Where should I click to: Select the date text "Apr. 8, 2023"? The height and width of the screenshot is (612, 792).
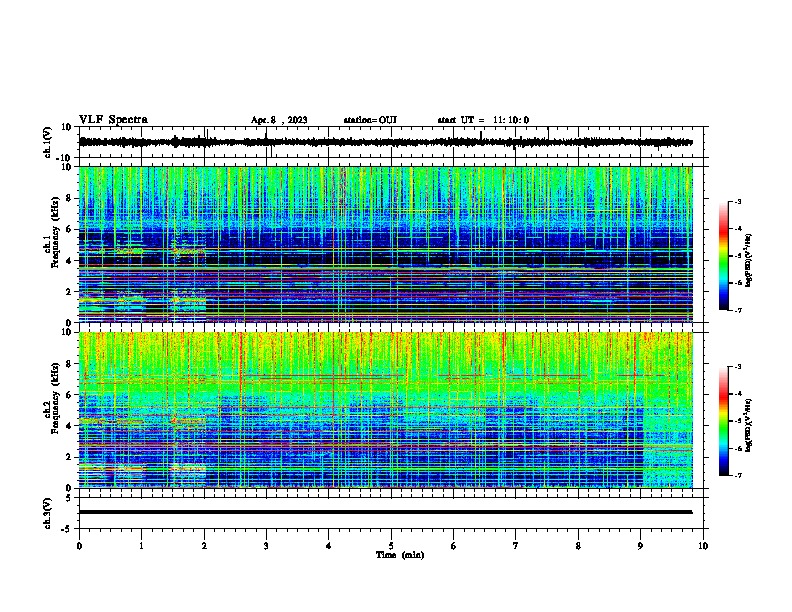pyautogui.click(x=279, y=120)
